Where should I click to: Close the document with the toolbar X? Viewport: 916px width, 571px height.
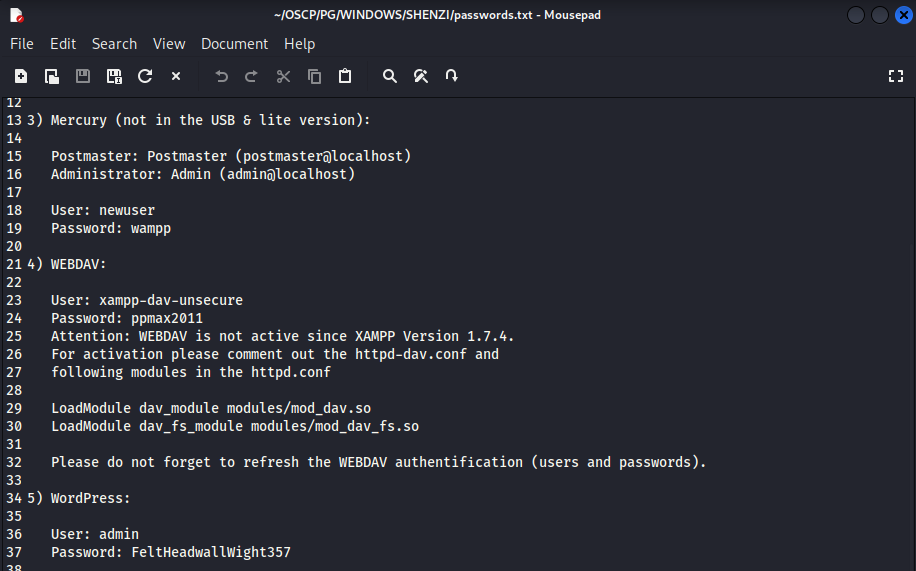pos(176,76)
